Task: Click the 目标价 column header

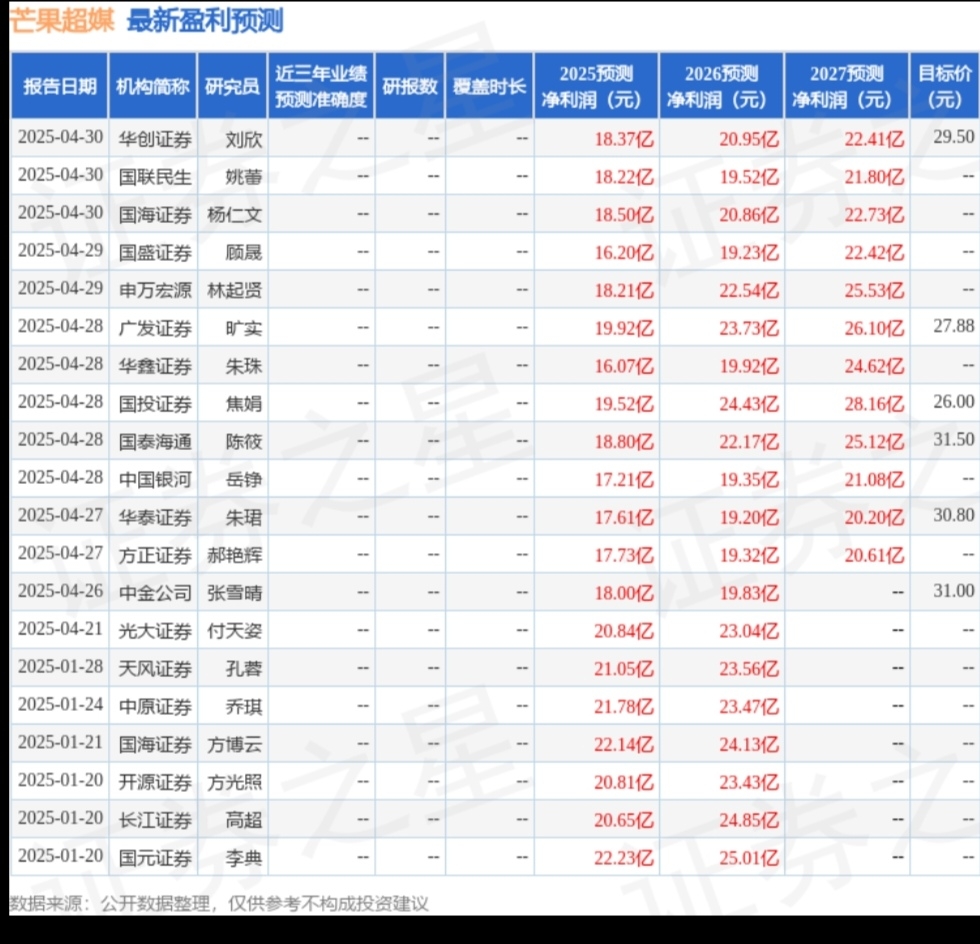Action: pos(944,86)
